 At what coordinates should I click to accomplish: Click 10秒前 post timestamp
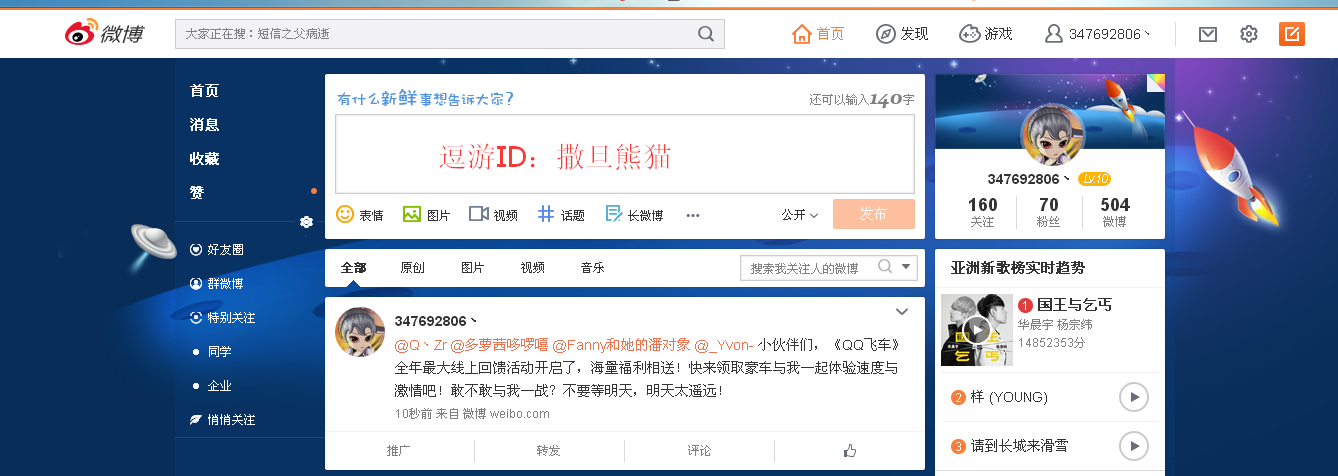[x=413, y=413]
